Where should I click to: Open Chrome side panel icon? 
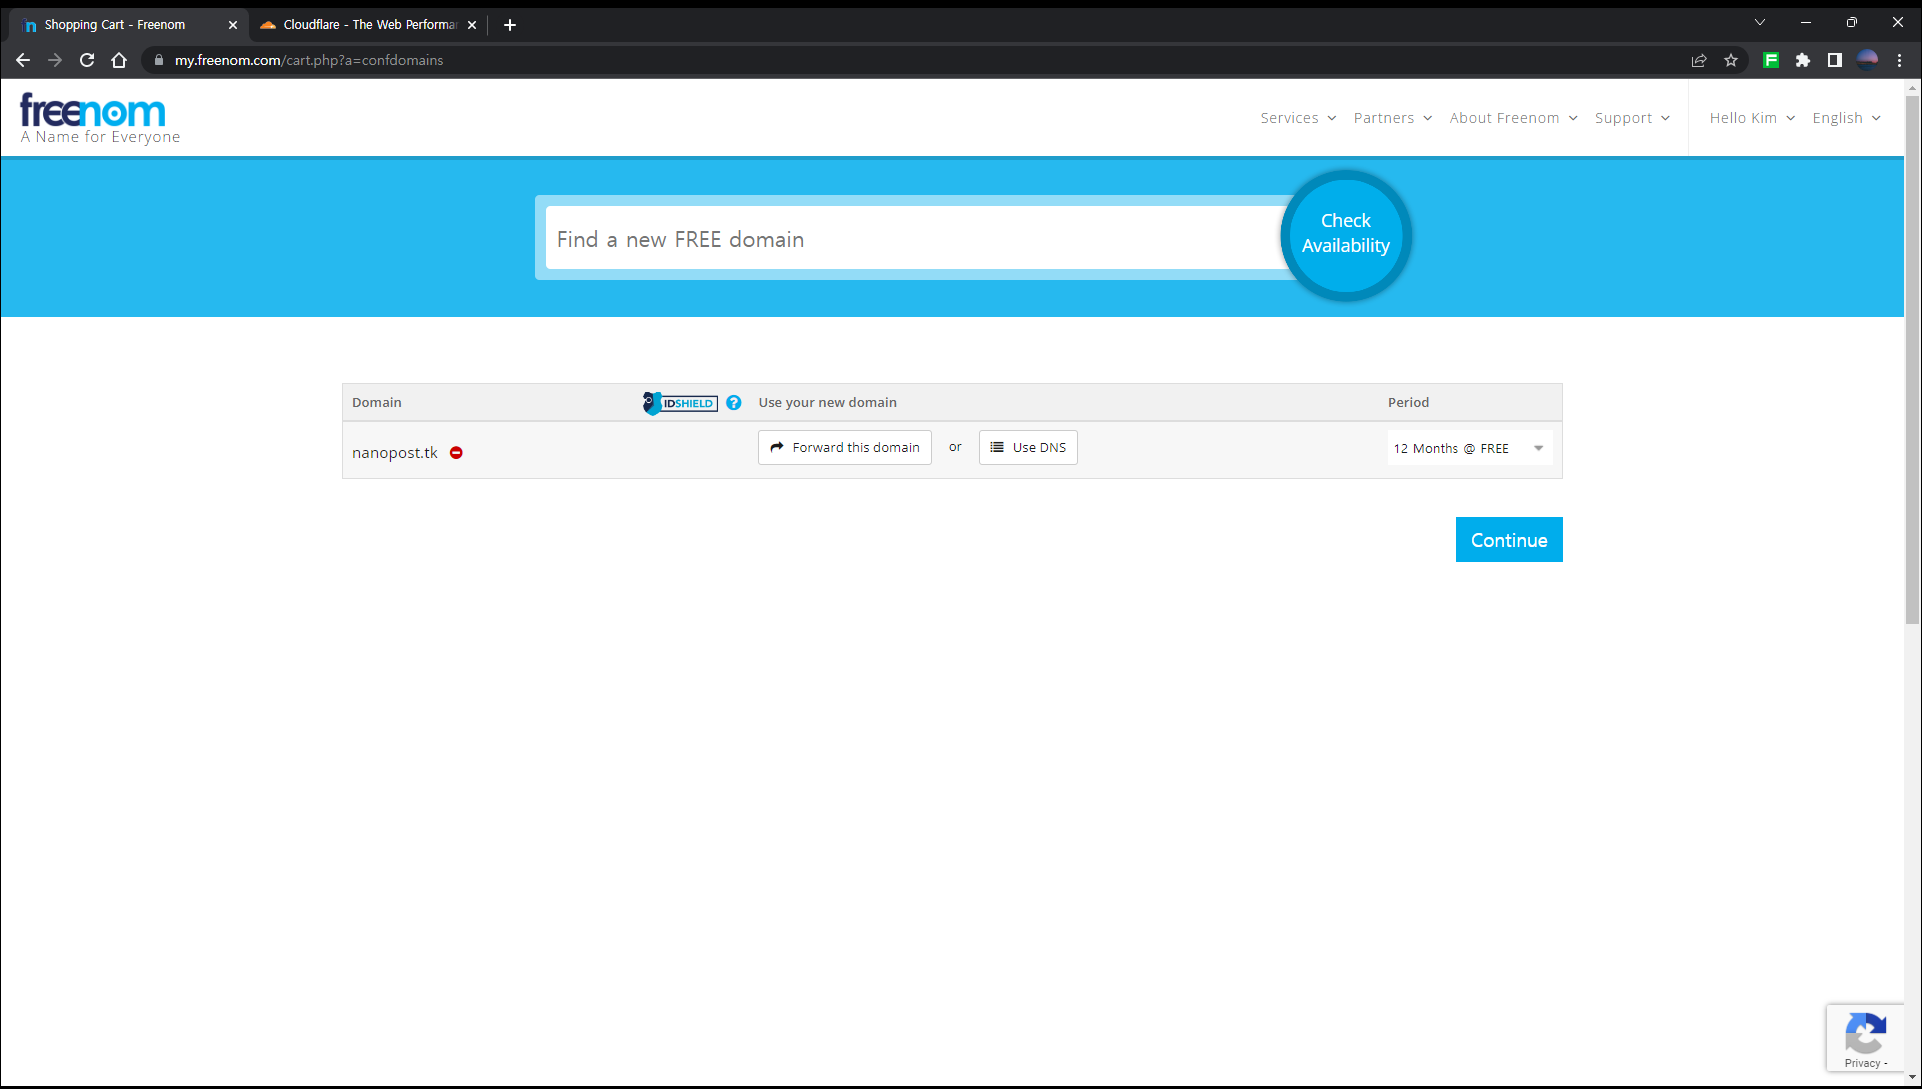[1834, 60]
